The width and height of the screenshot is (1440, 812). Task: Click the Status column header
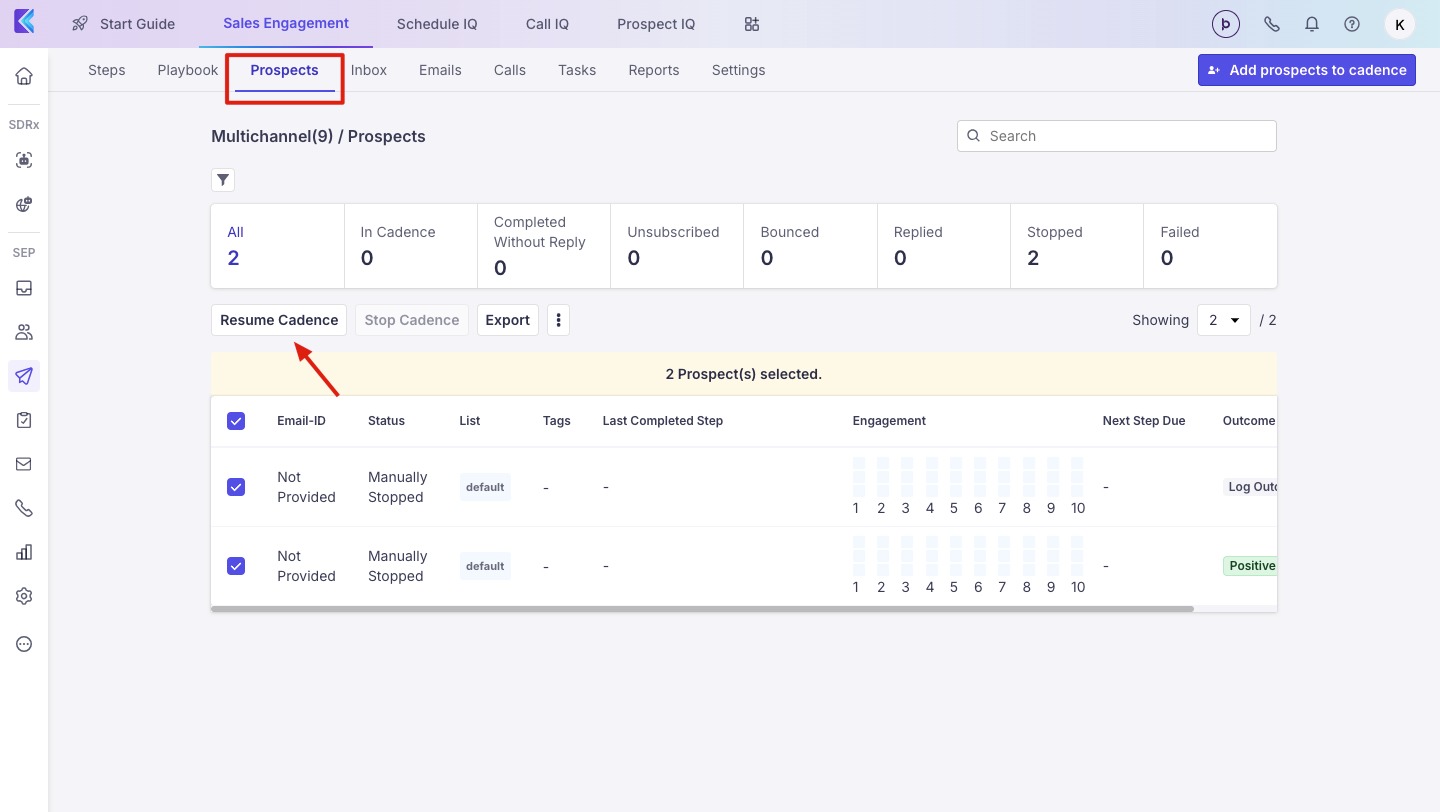pyautogui.click(x=386, y=421)
